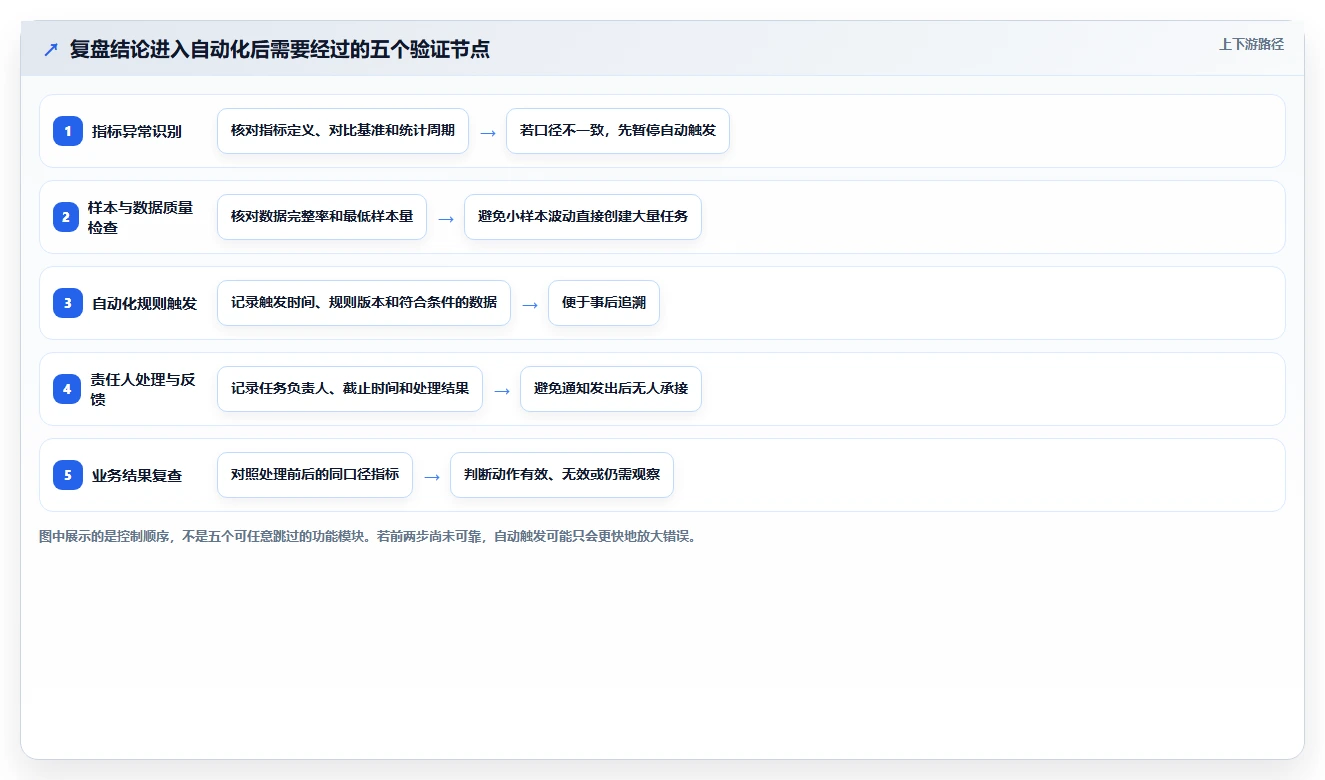The image size is (1325, 780).
Task: Click the 业务结果复查 step label
Action: click(137, 476)
